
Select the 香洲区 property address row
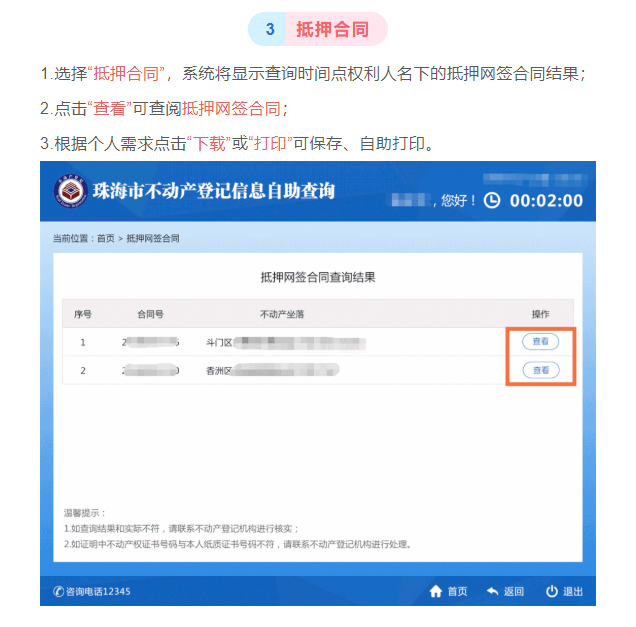[284, 370]
